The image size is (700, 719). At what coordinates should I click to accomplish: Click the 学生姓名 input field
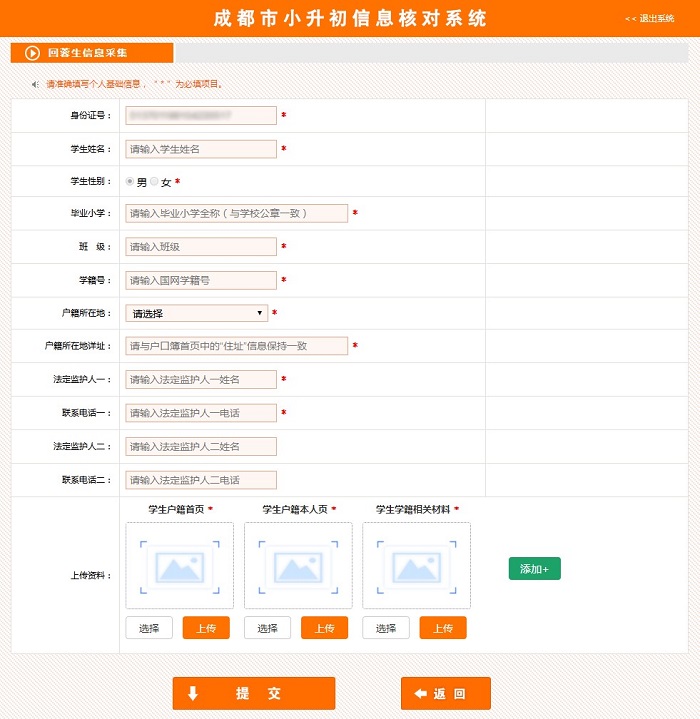pyautogui.click(x=201, y=149)
